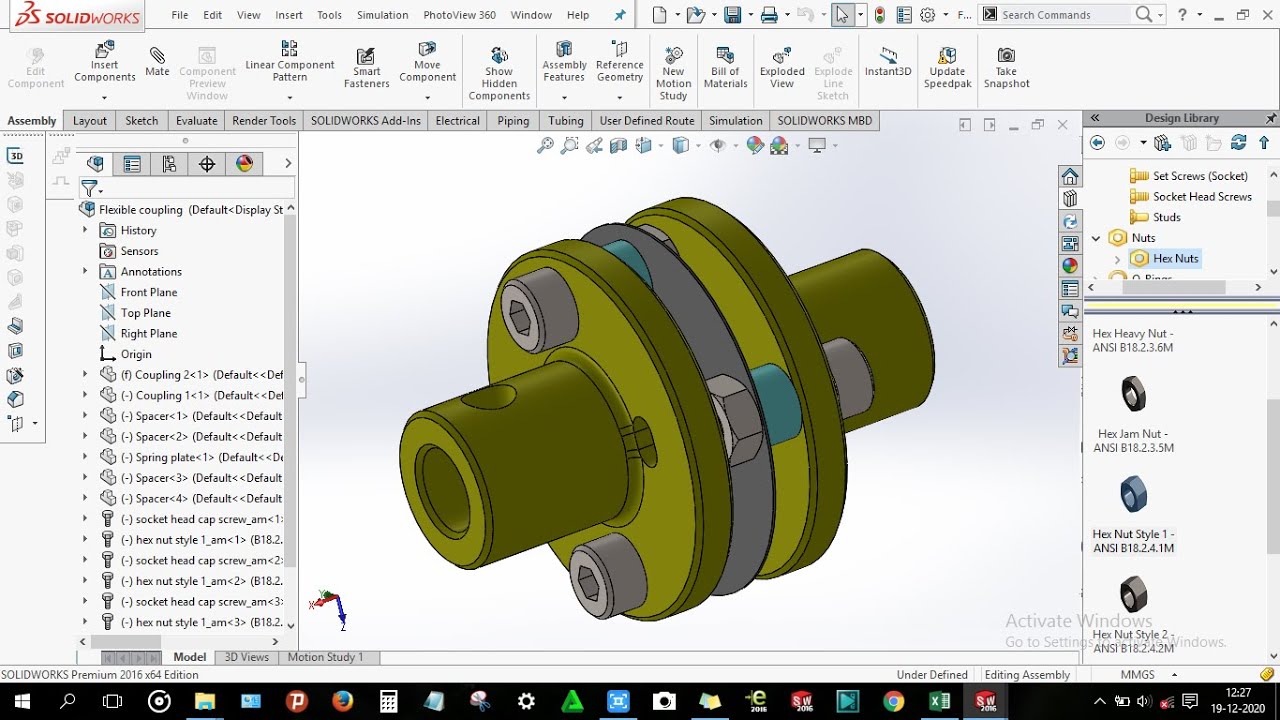Switch to 3D Views tab
This screenshot has height=720, width=1280.
[x=246, y=657]
